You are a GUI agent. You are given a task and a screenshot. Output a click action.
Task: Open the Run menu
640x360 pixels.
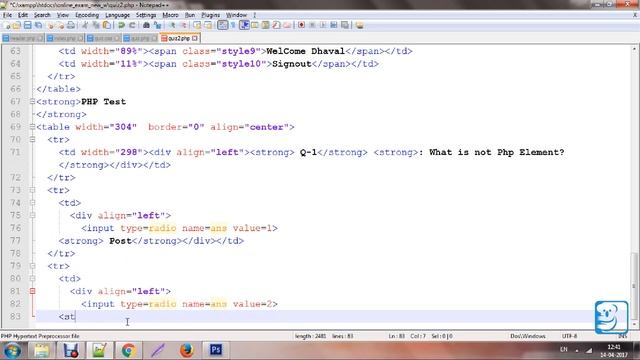point(190,15)
